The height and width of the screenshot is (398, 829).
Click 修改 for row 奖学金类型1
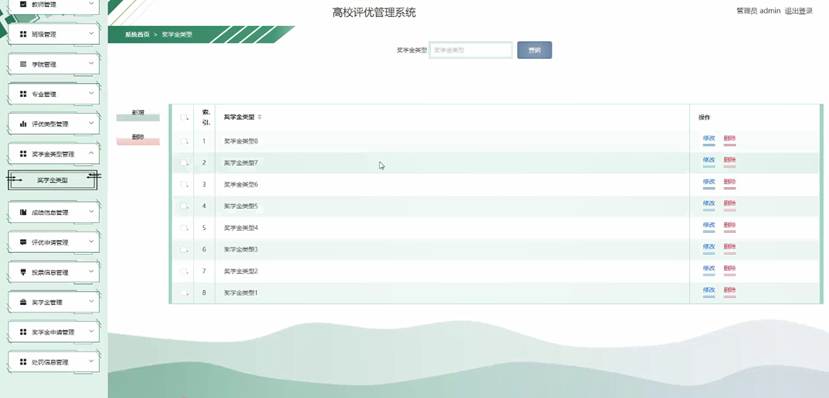tap(708, 291)
